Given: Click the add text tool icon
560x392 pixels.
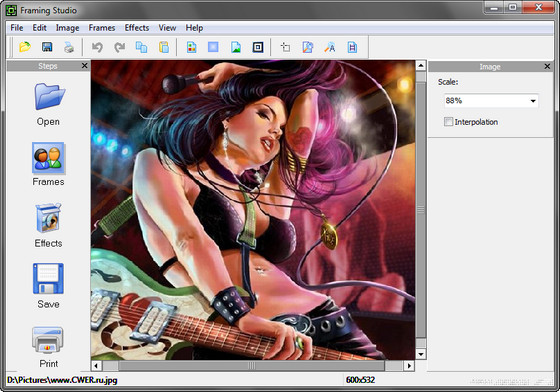Looking at the screenshot, I should (330, 47).
